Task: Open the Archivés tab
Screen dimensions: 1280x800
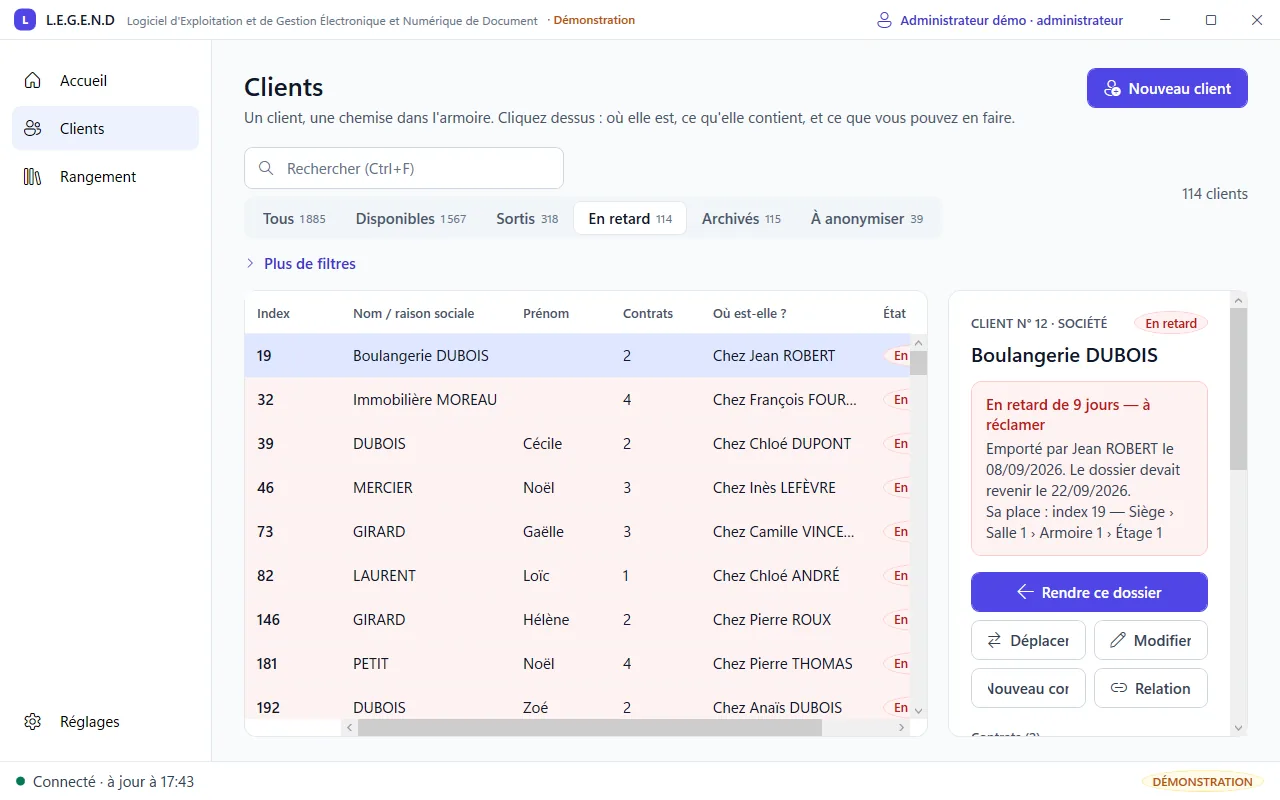Action: click(741, 218)
